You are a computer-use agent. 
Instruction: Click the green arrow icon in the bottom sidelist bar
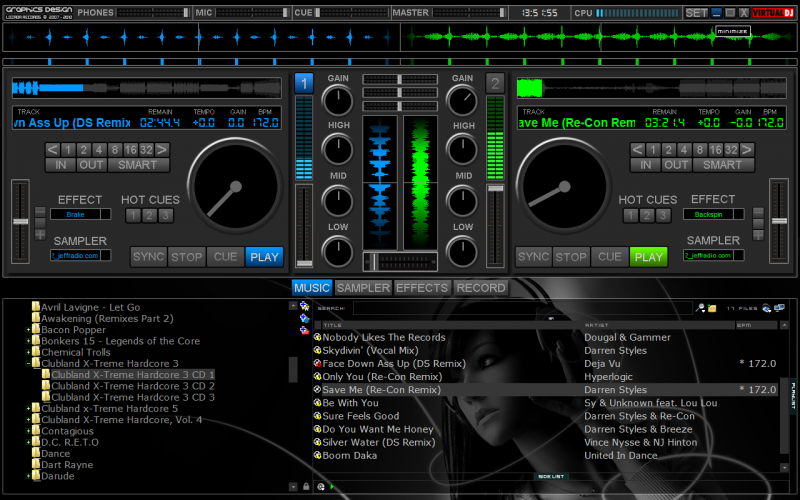coord(332,487)
